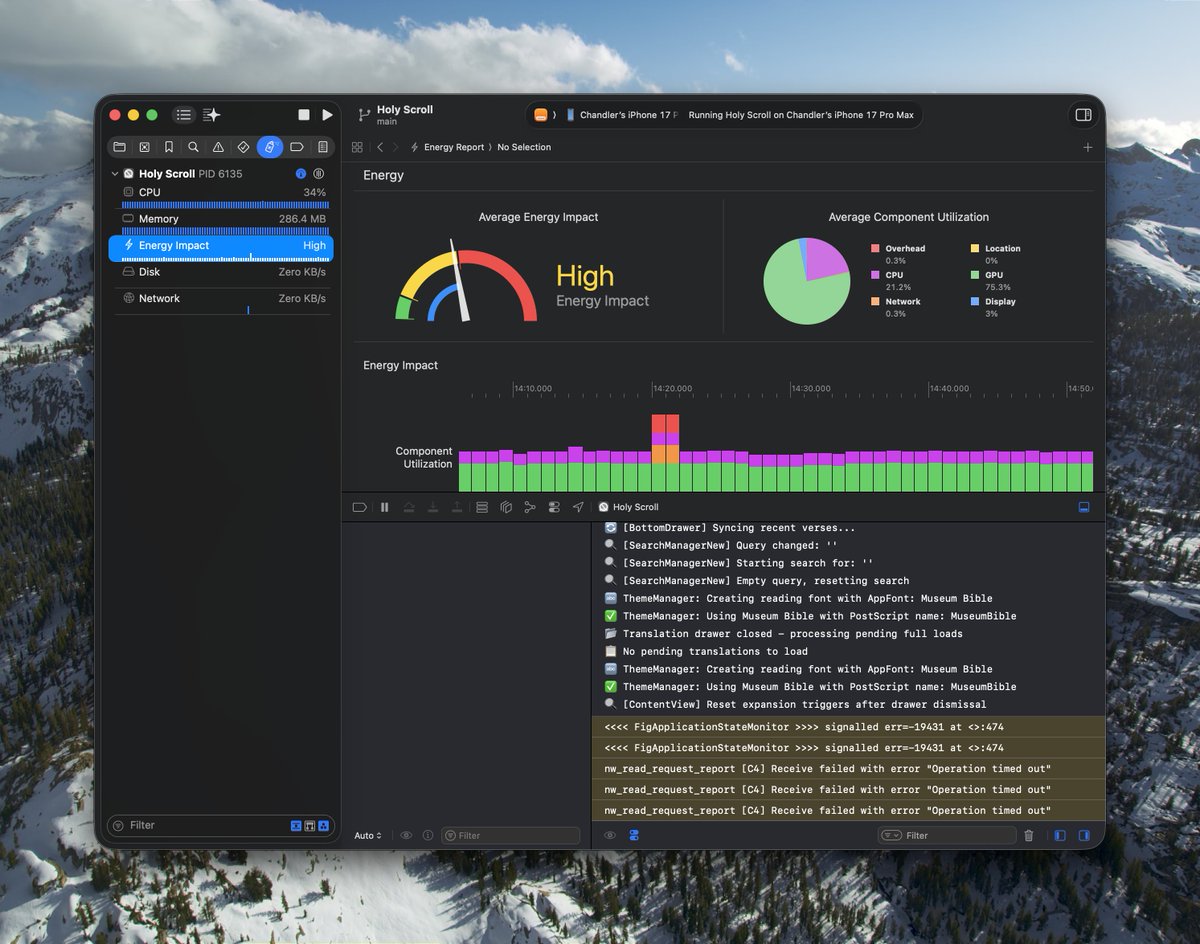Click the navigator filter options icon
The image size is (1200, 944).
[119, 826]
